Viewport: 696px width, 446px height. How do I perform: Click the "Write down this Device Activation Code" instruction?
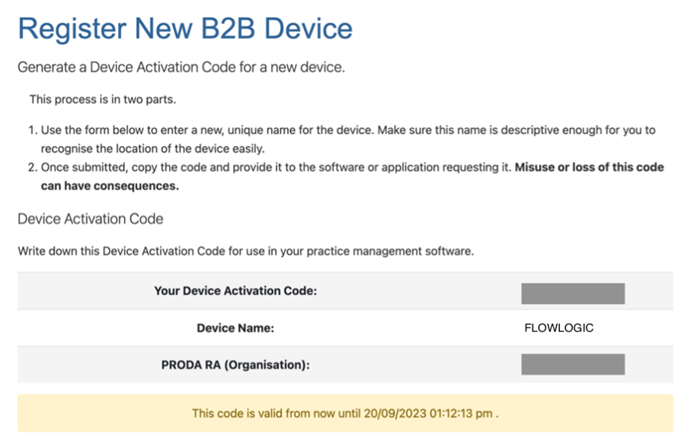[245, 250]
